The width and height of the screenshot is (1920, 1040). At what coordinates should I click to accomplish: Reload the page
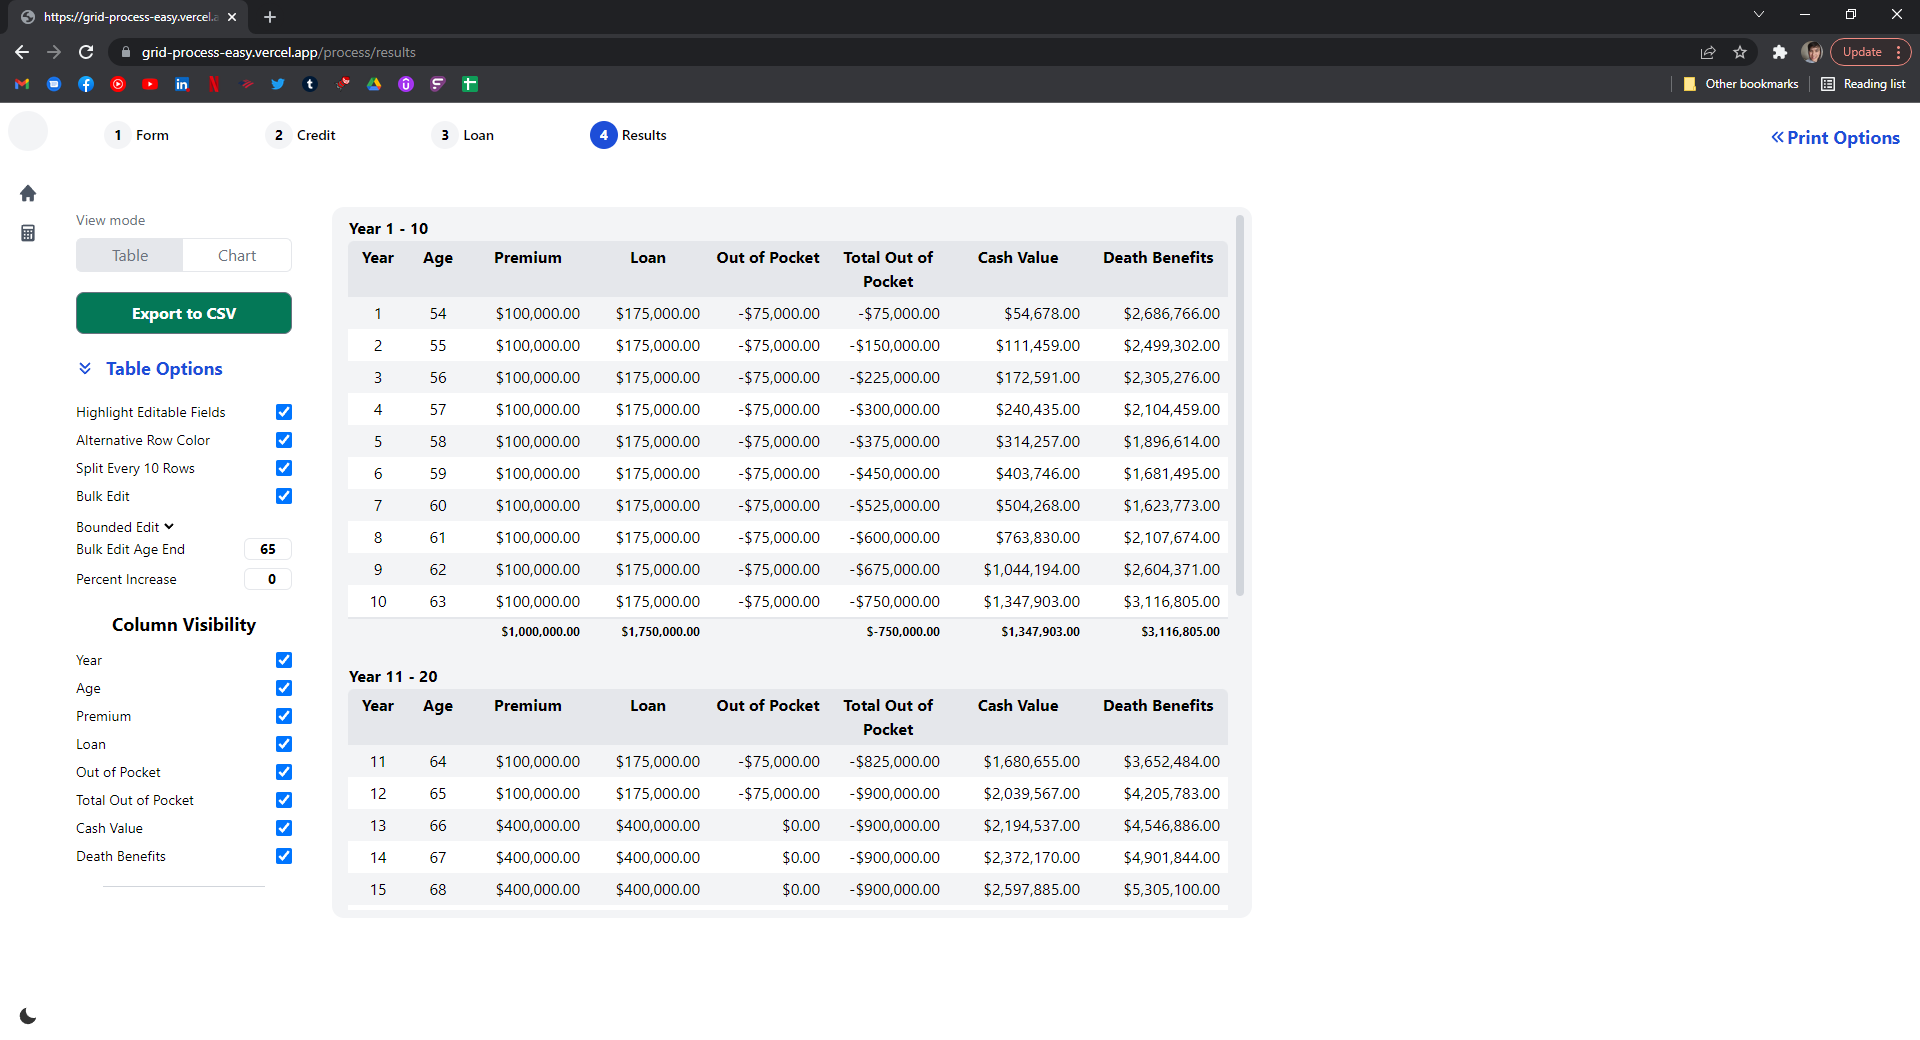[x=86, y=52]
